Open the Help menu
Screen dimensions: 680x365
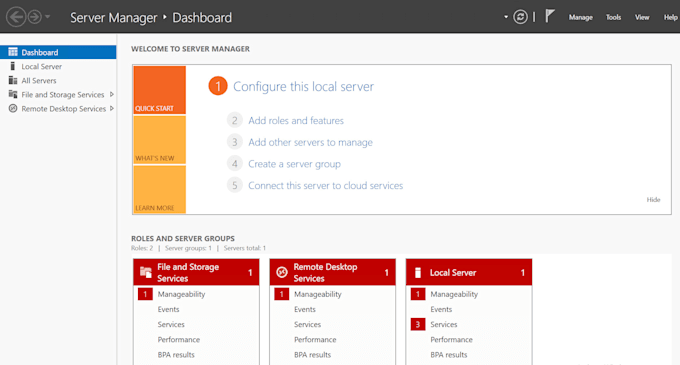click(670, 17)
